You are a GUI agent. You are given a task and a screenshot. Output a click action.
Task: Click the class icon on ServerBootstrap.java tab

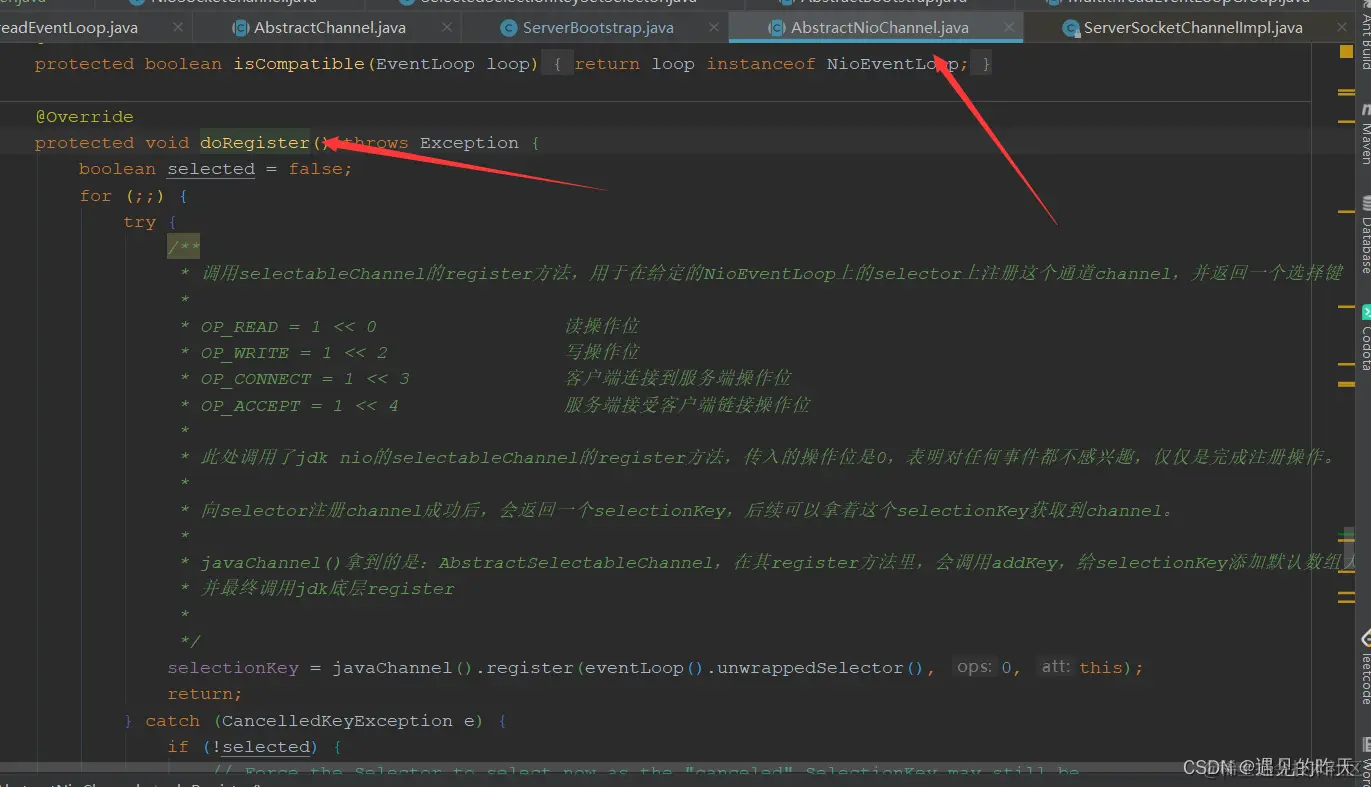coord(509,28)
